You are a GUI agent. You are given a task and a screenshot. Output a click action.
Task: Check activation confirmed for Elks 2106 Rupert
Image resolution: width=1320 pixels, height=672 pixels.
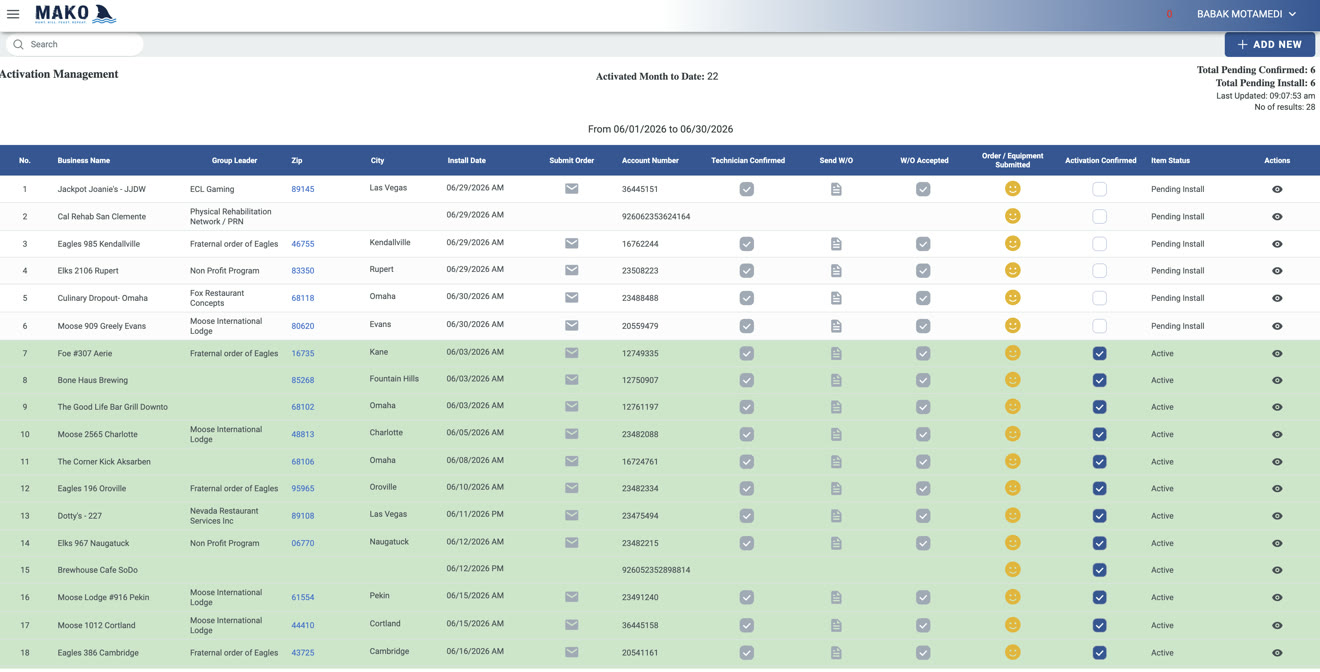pyautogui.click(x=1099, y=271)
